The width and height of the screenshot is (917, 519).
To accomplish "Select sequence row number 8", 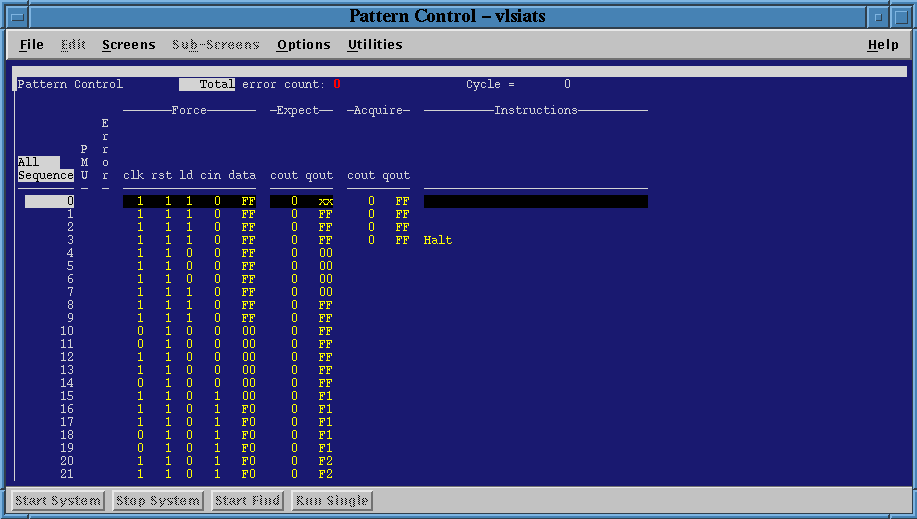I will point(70,305).
